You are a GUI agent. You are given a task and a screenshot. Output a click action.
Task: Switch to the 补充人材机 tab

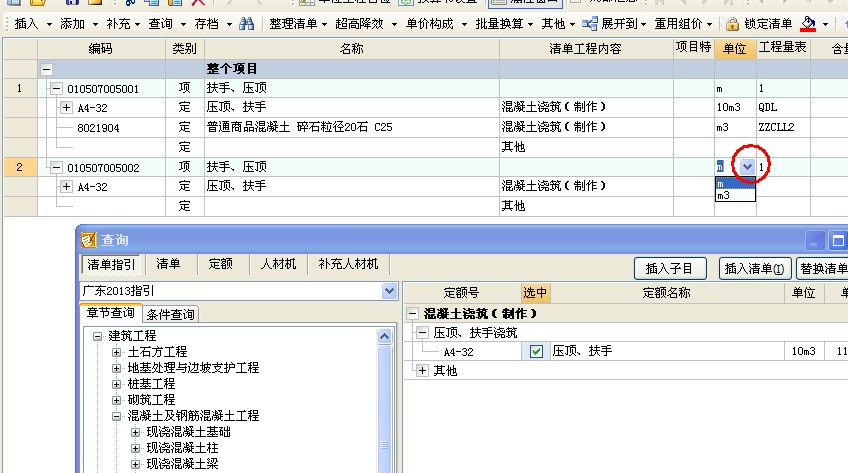pos(348,264)
